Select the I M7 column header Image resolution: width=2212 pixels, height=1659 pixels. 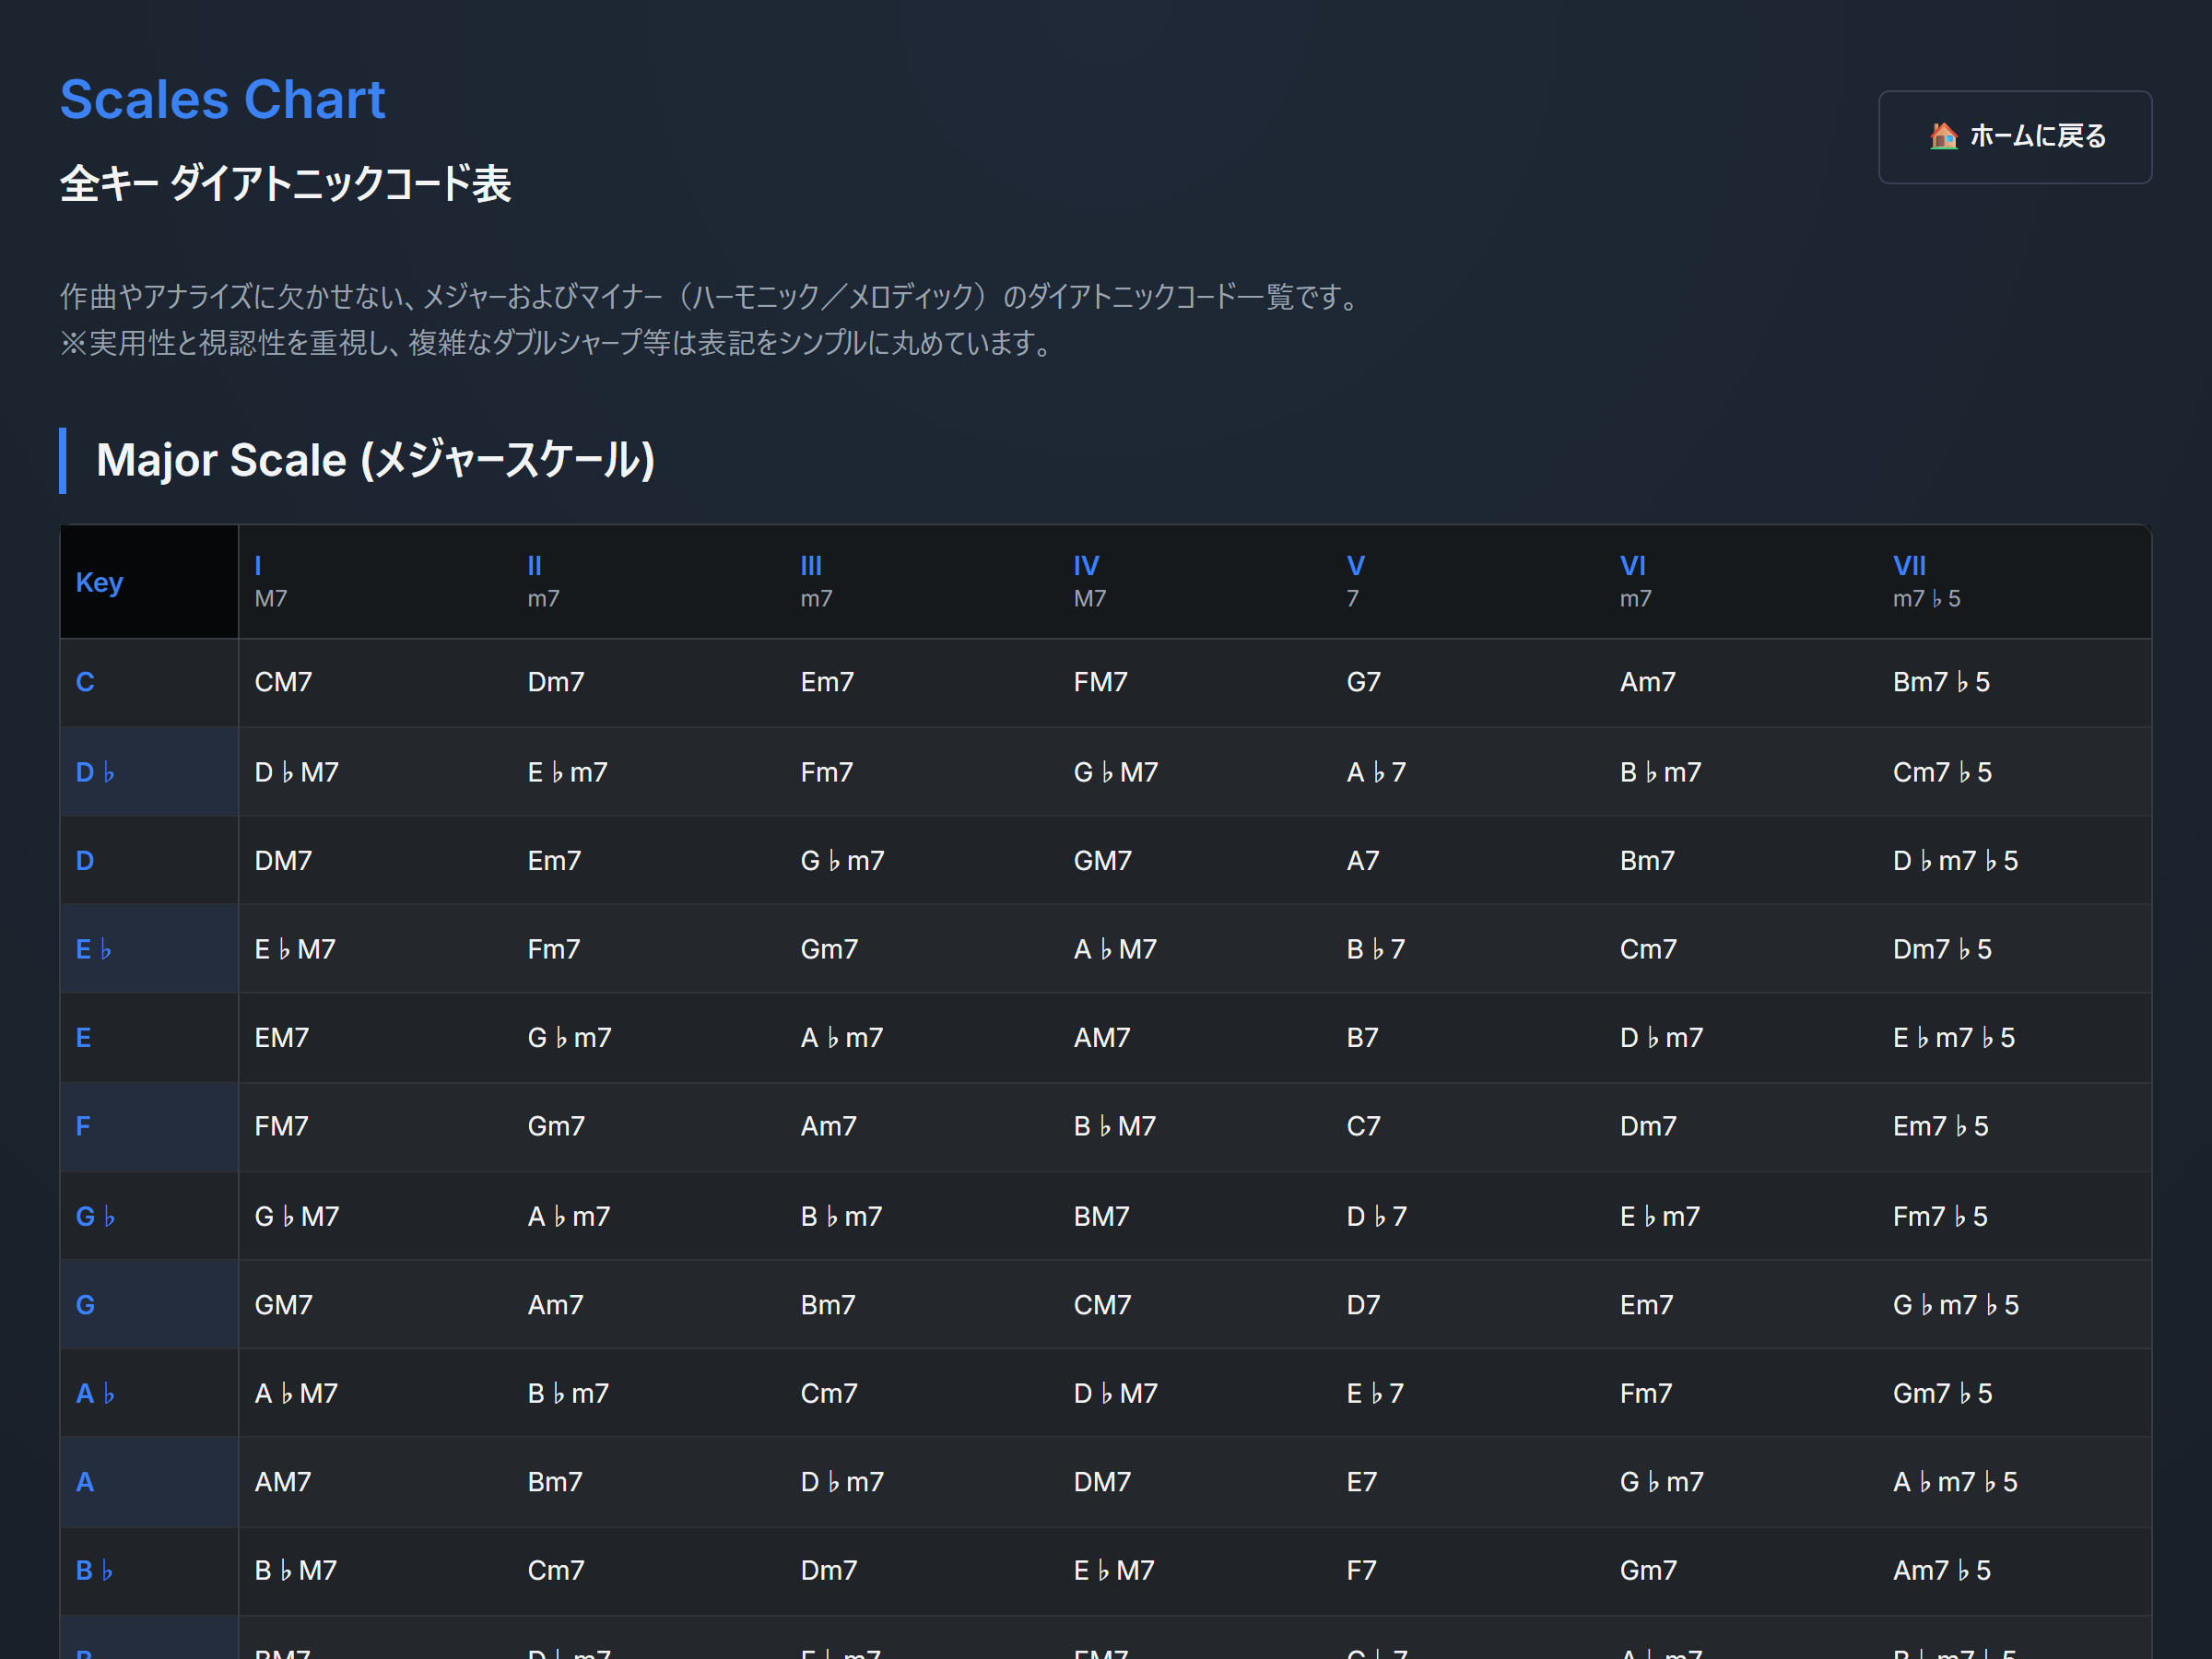coord(271,582)
